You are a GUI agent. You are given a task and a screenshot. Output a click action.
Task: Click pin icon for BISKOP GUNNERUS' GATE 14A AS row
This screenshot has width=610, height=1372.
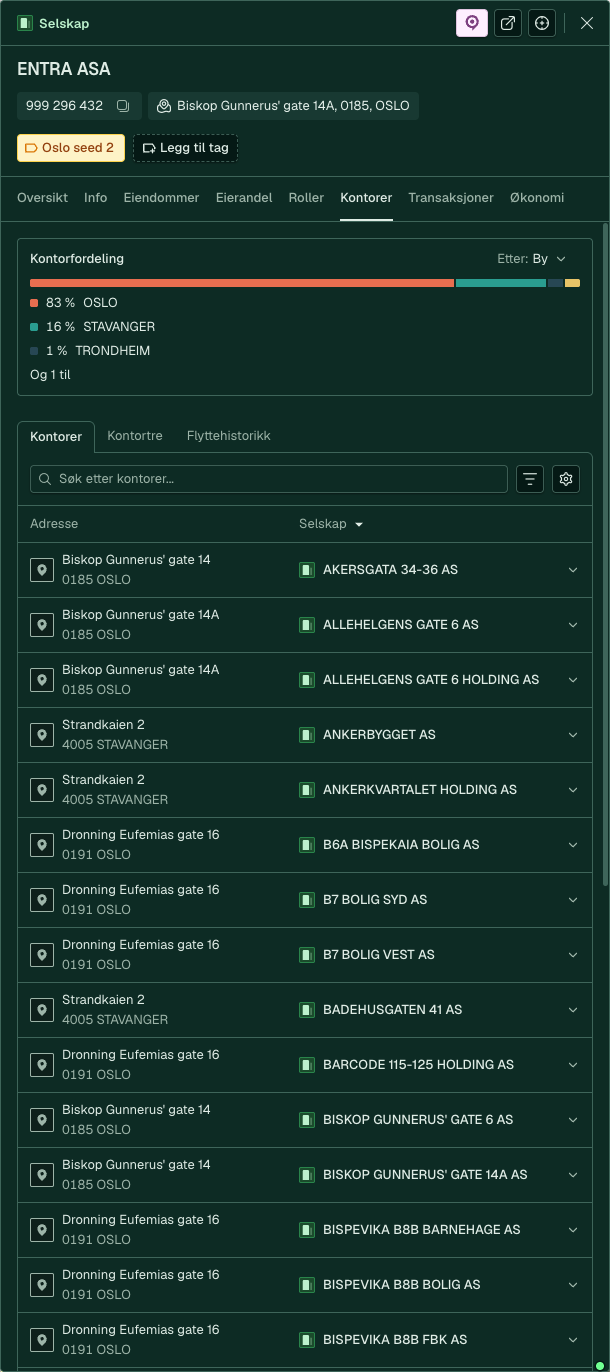point(42,1175)
